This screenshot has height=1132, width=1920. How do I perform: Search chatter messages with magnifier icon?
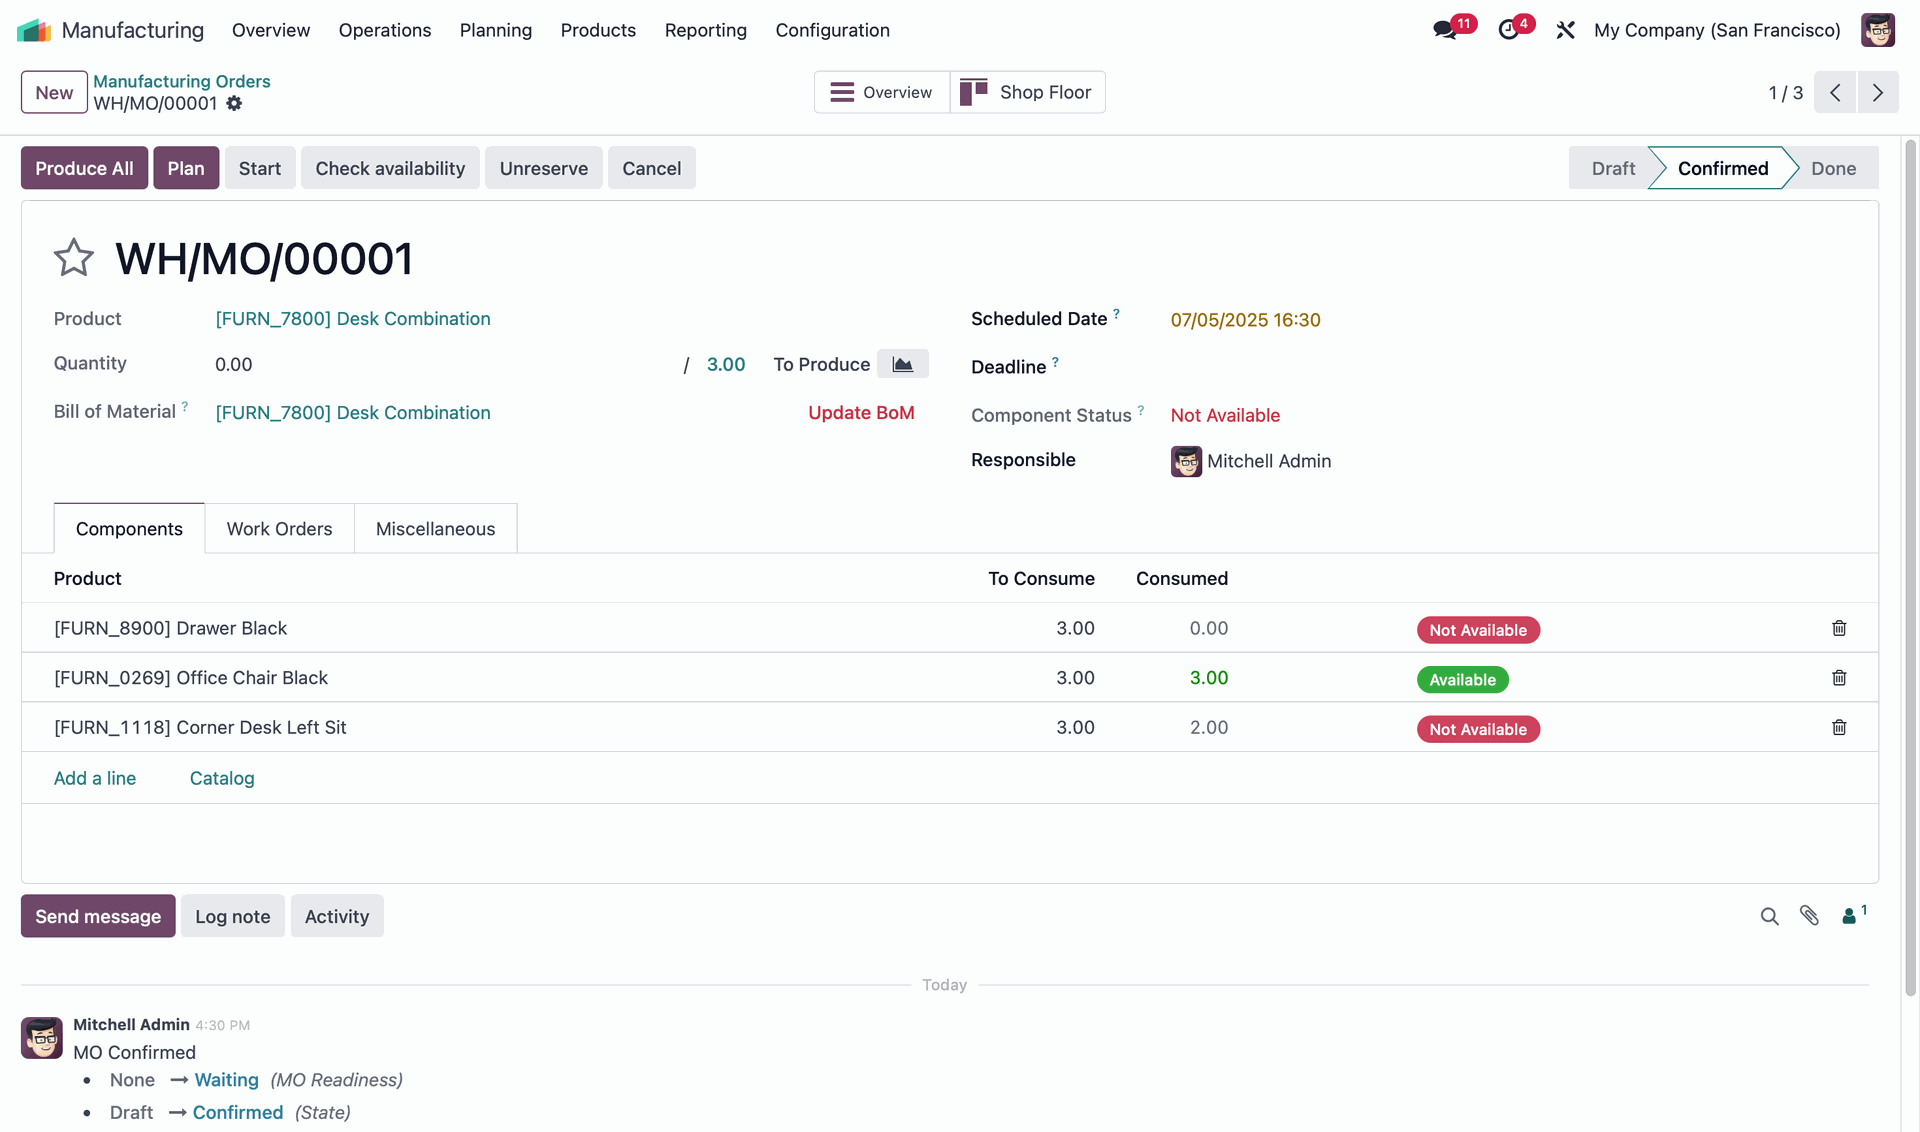1769,916
